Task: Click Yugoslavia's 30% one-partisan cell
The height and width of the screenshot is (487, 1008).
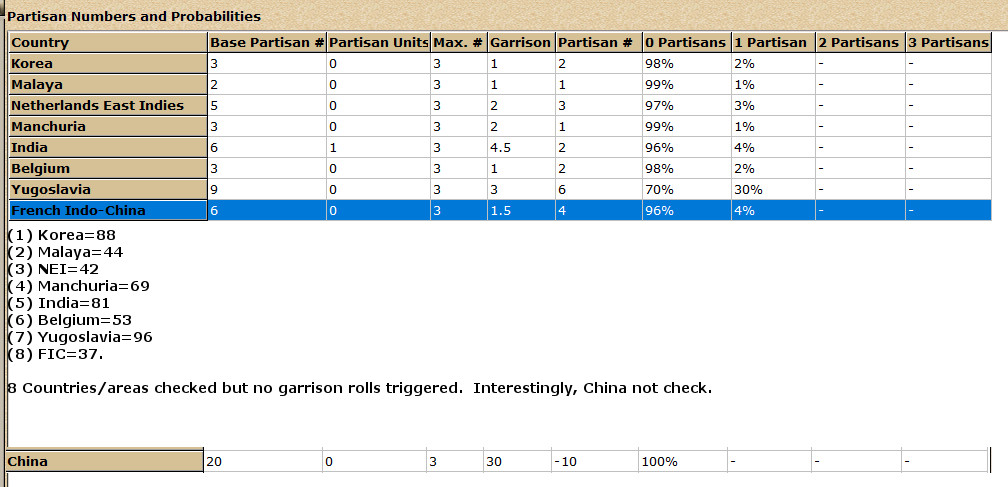Action: pyautogui.click(x=773, y=190)
